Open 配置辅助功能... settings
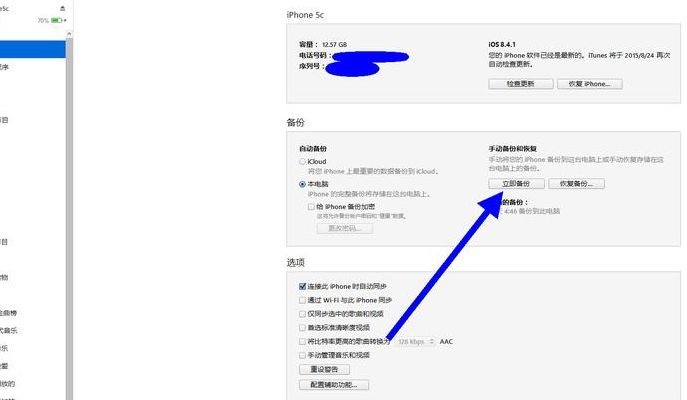 pyautogui.click(x=334, y=385)
